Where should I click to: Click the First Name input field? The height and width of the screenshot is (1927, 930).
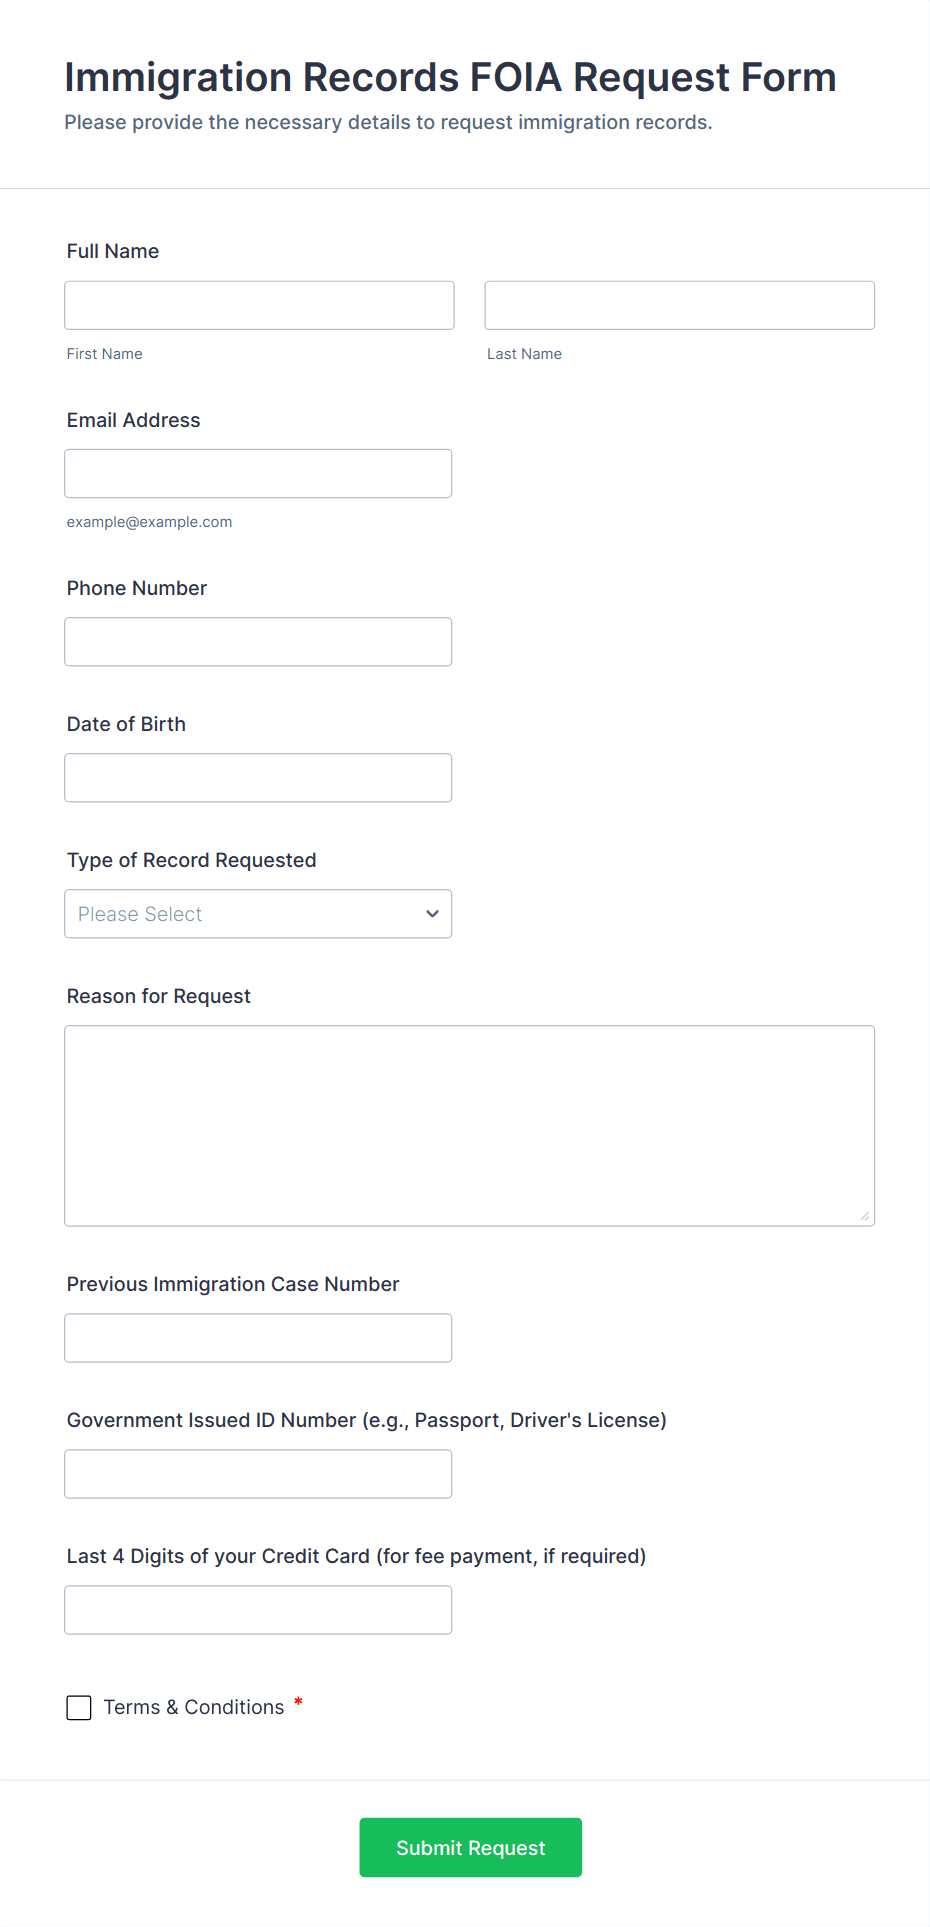[x=259, y=305]
